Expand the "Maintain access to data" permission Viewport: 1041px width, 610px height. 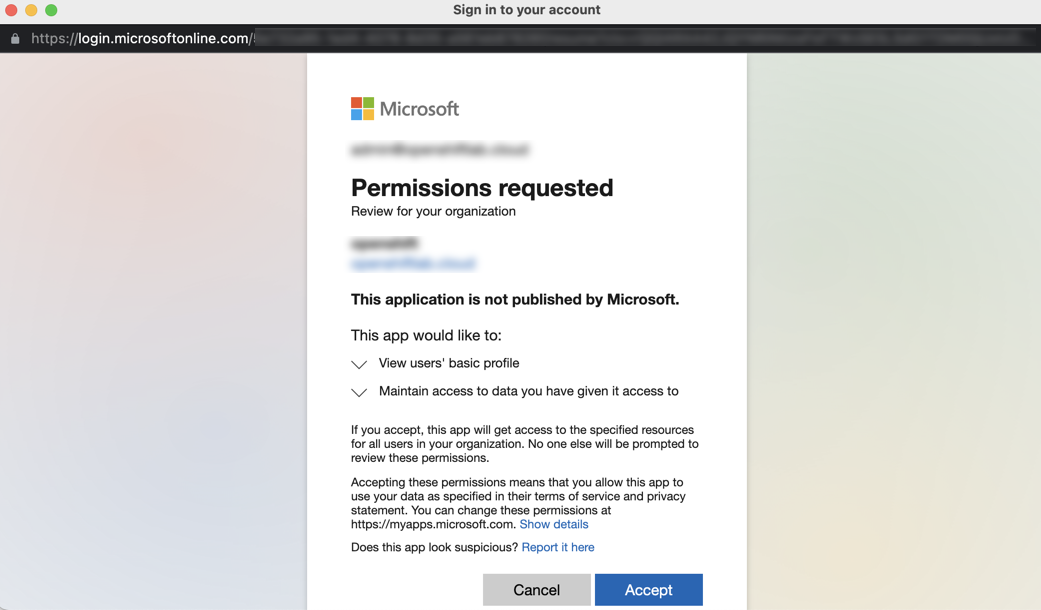point(359,392)
